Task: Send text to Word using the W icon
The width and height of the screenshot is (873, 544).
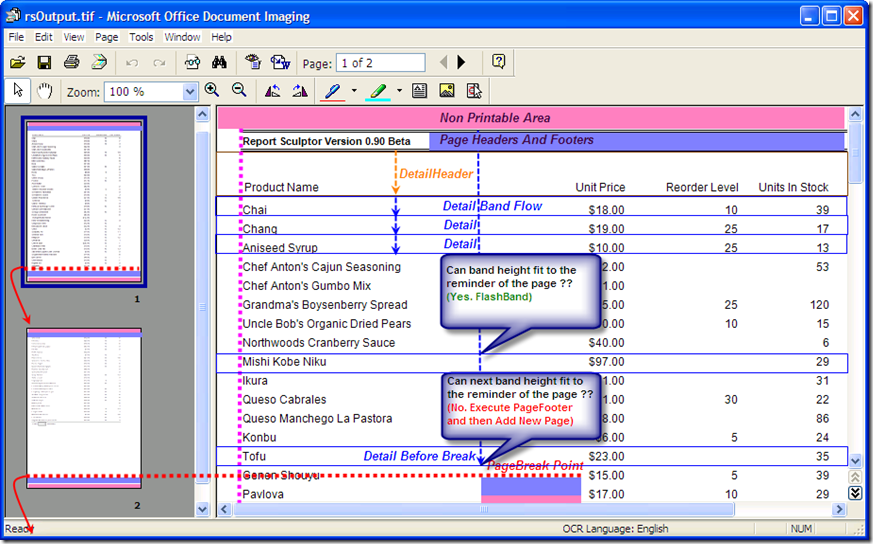Action: point(280,62)
